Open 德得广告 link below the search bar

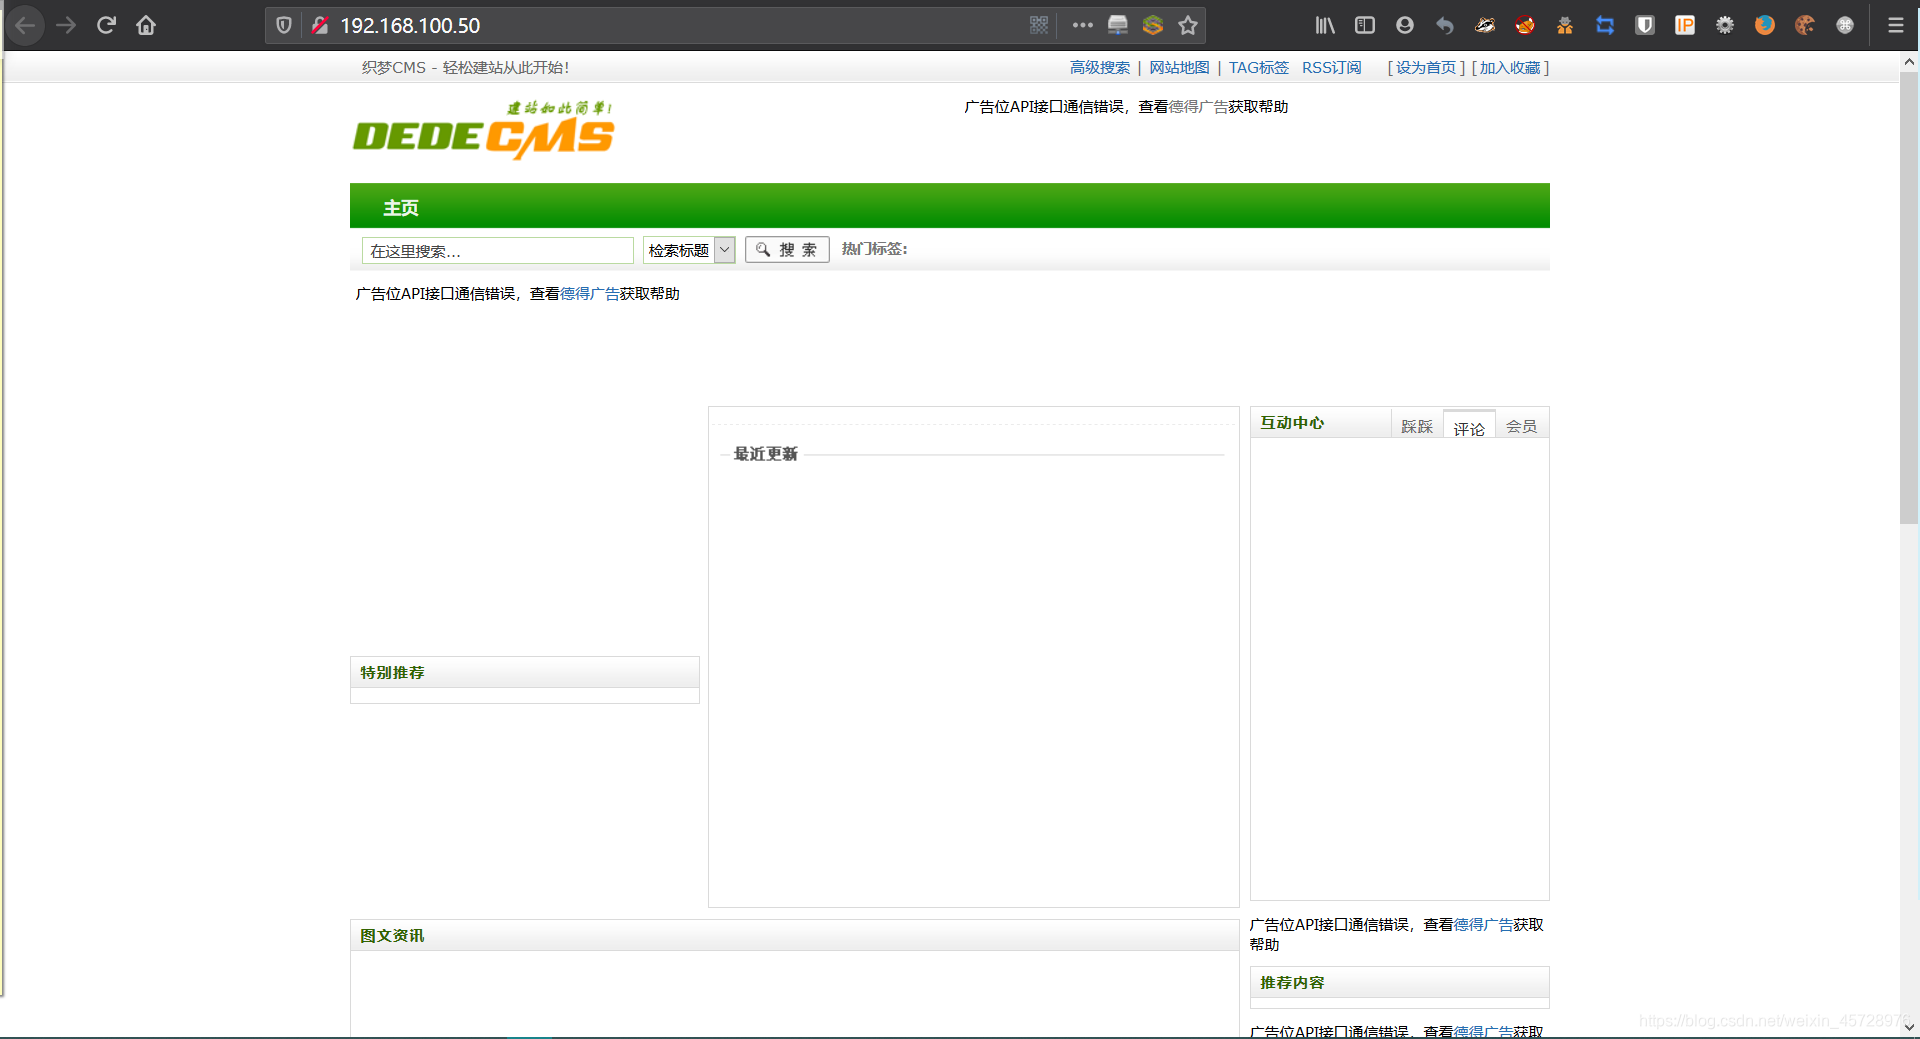(589, 294)
